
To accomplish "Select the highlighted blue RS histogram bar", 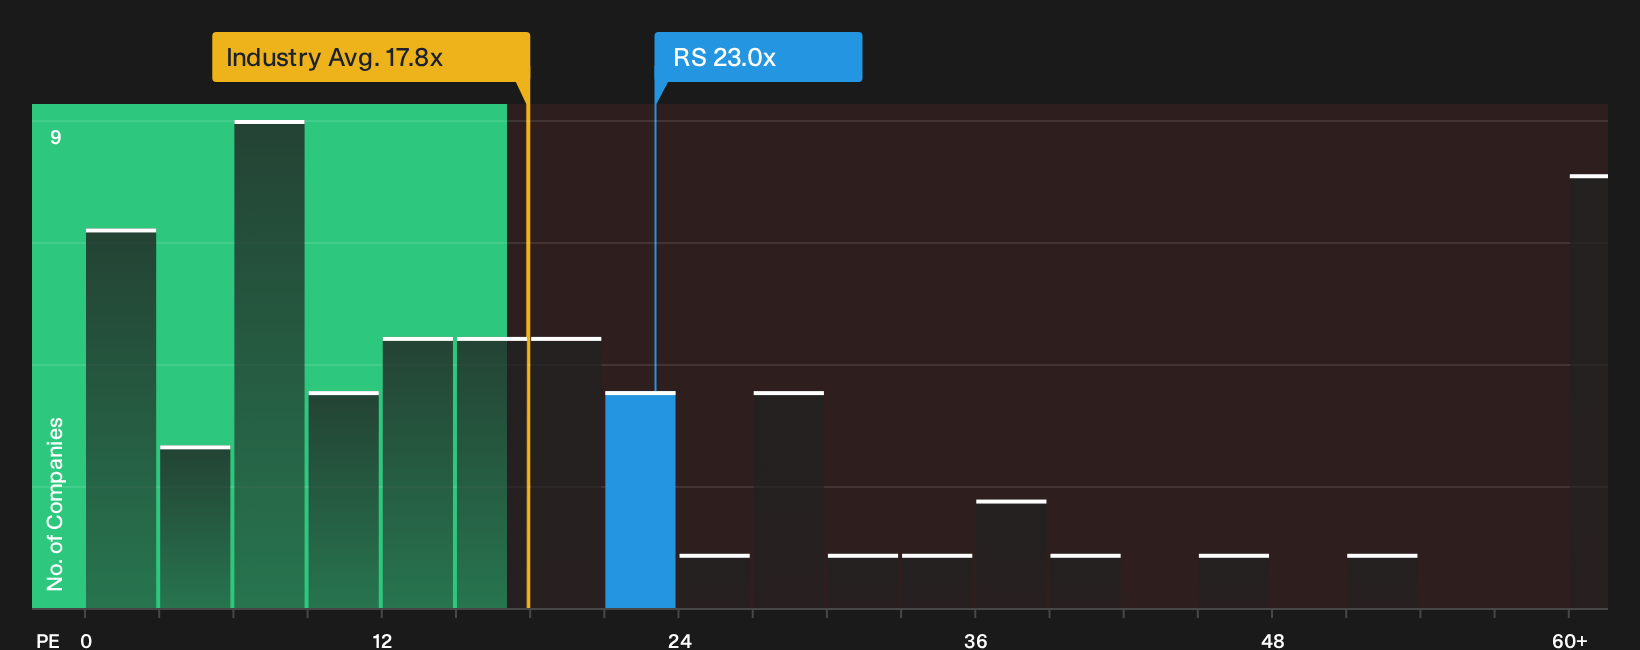I will click(640, 500).
